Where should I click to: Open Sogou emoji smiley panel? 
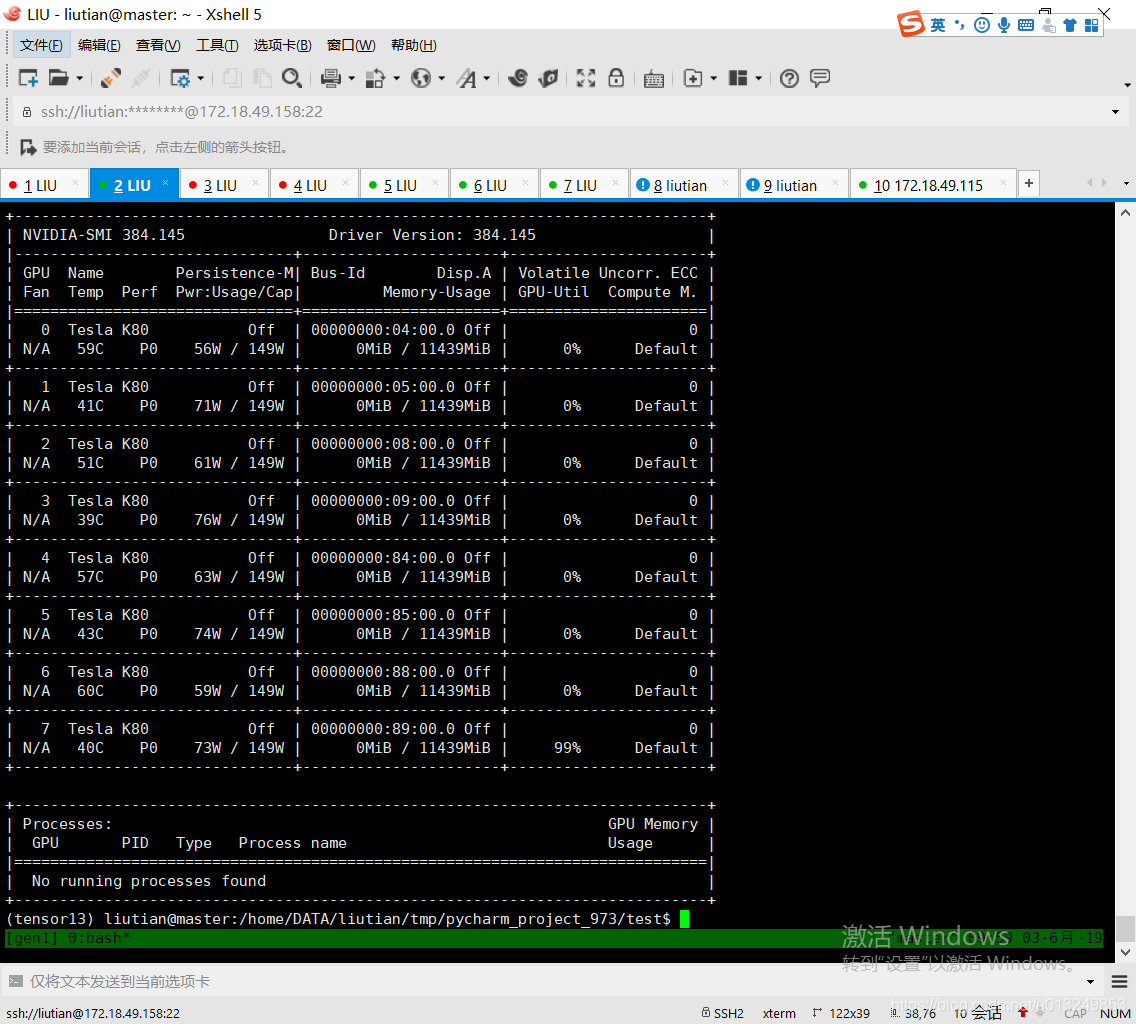coord(982,25)
